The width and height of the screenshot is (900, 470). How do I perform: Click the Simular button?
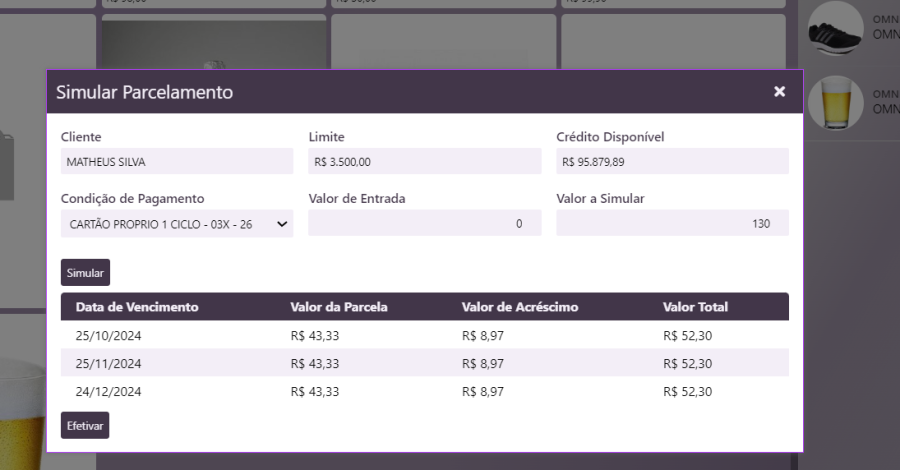(85, 272)
